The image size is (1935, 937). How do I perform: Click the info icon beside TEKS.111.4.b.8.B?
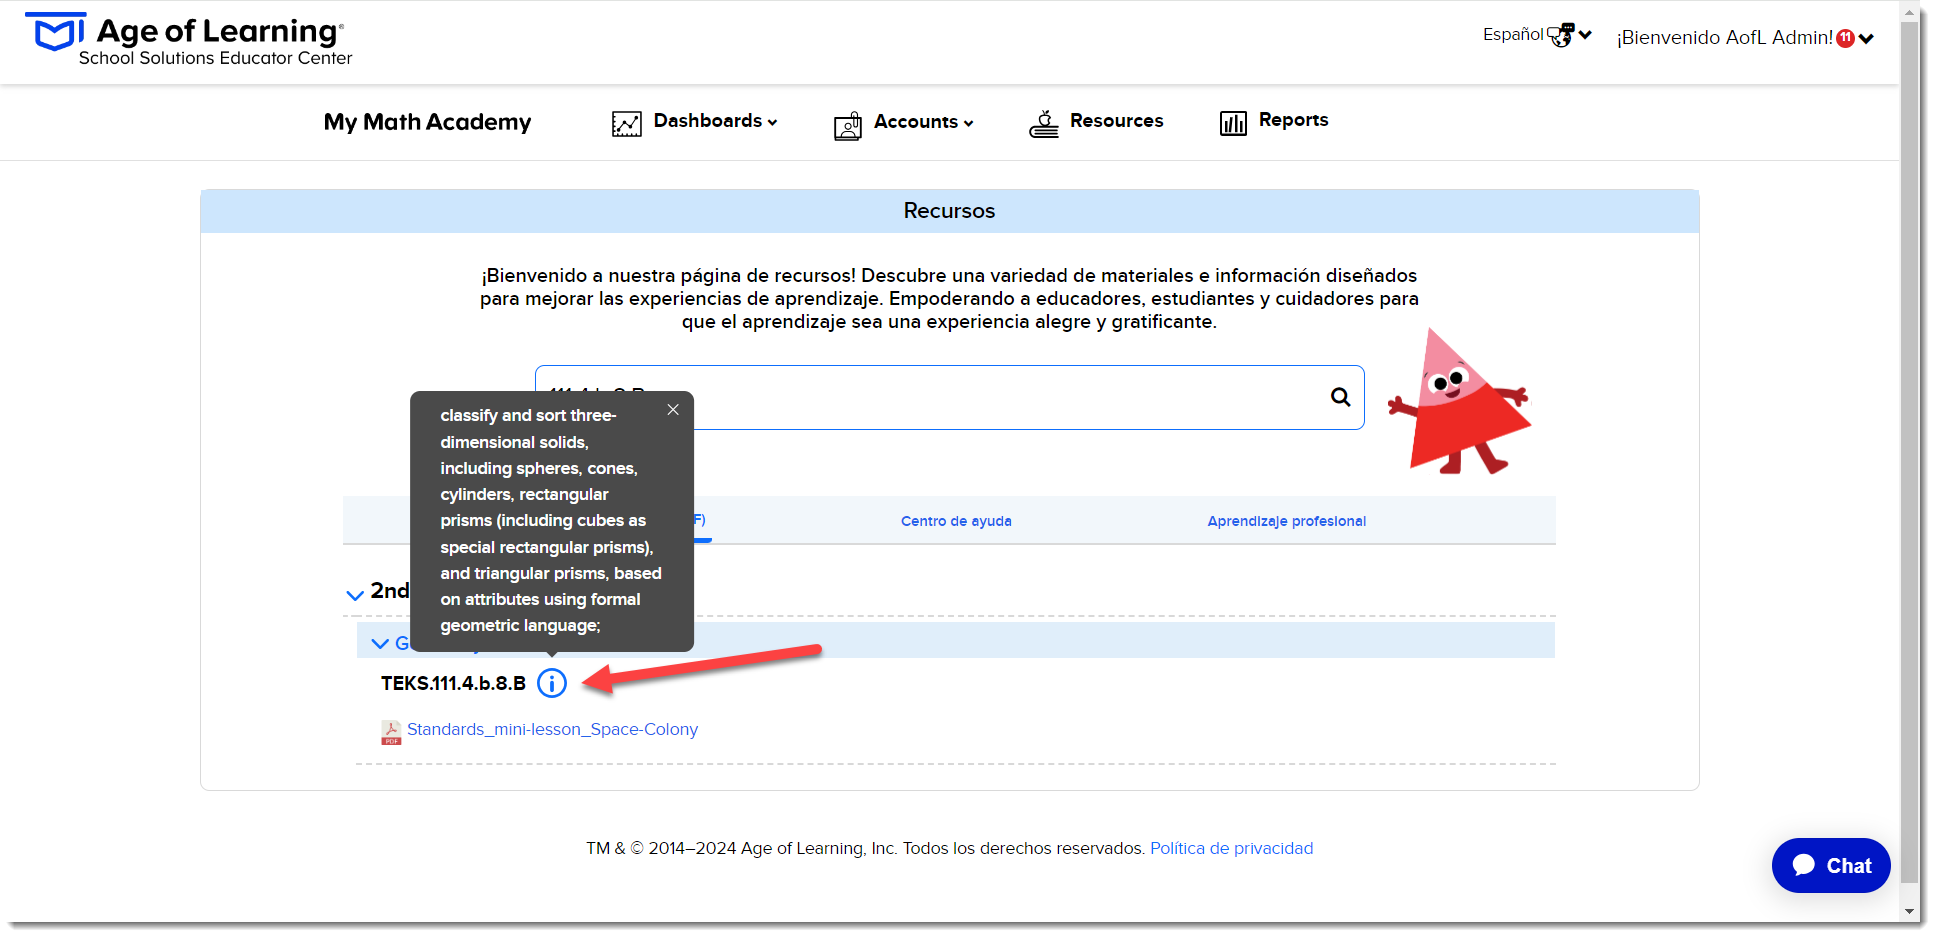[552, 683]
